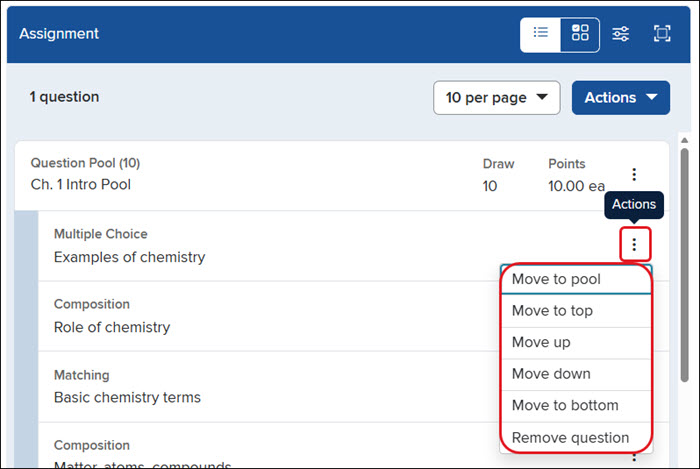This screenshot has height=469, width=700.
Task: Switch to list view icon
Action: (541, 34)
